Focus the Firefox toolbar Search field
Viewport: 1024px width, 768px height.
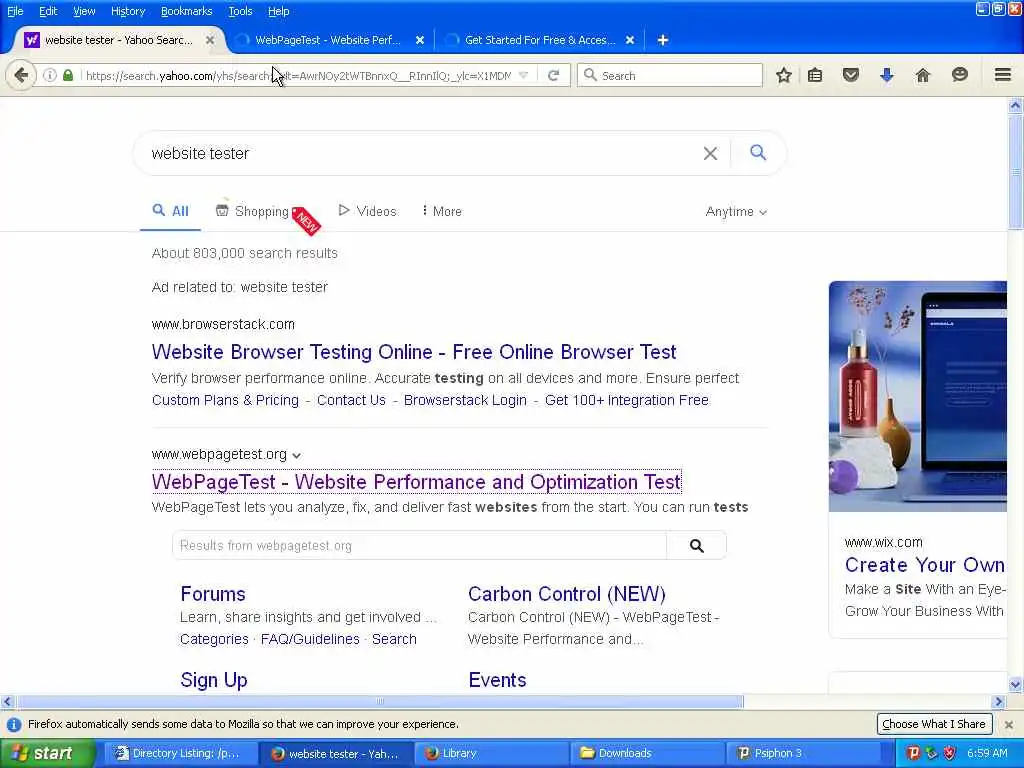(670, 75)
